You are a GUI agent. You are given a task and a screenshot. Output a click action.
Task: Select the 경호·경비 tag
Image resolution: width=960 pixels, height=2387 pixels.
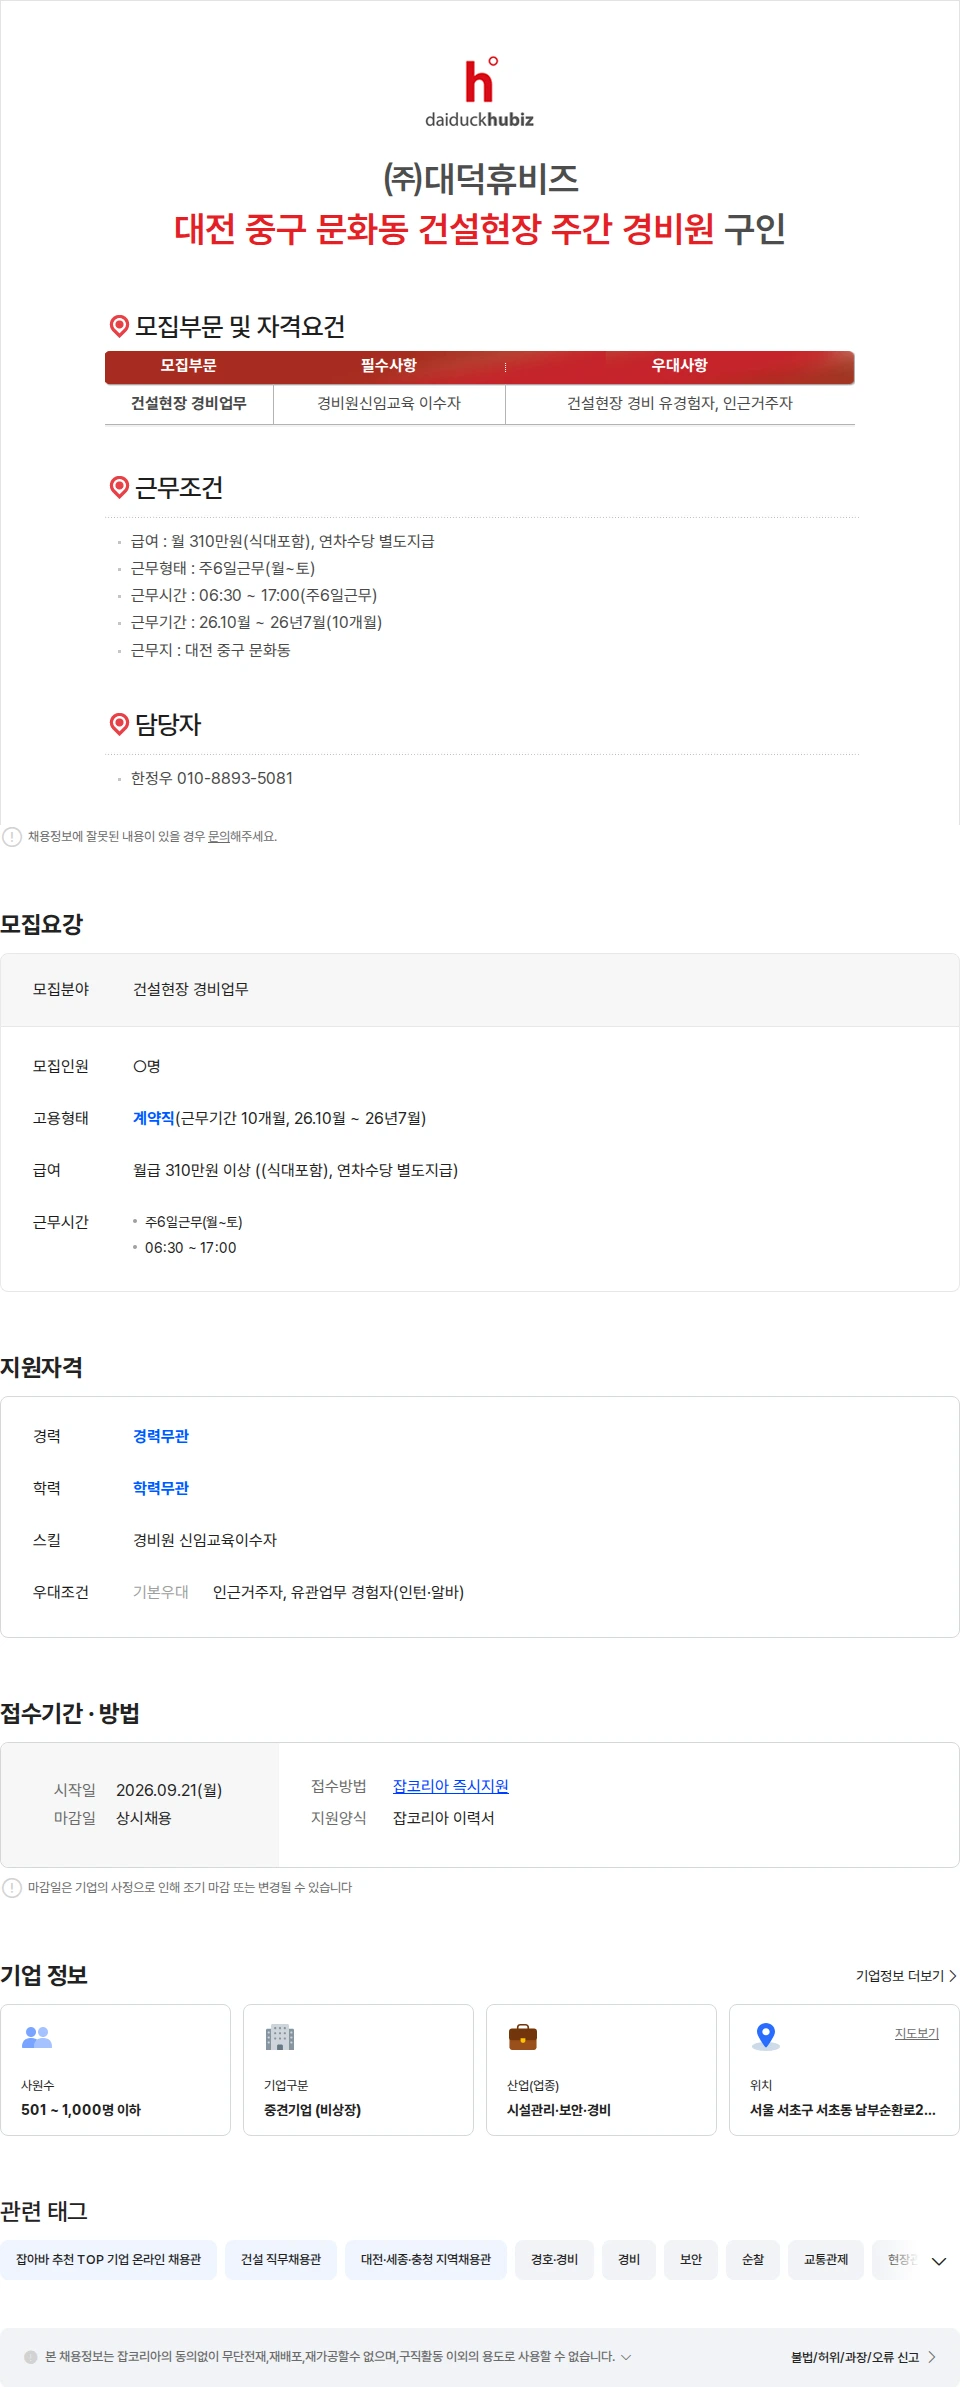coord(555,2260)
